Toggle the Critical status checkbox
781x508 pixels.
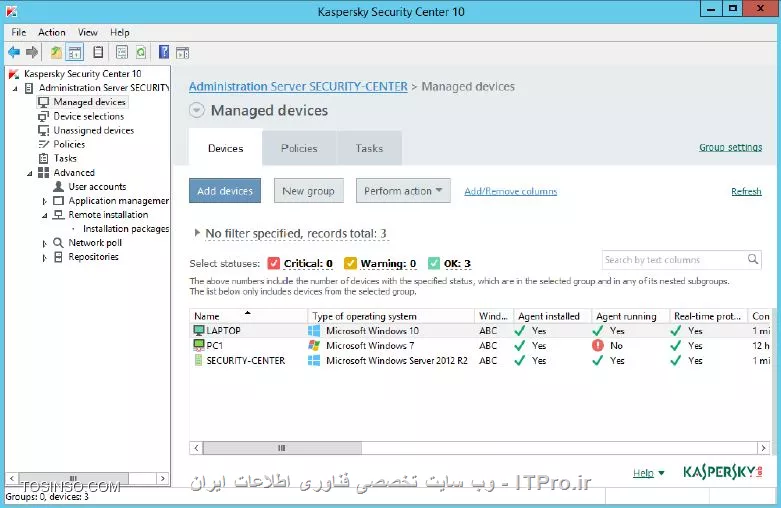pos(273,263)
